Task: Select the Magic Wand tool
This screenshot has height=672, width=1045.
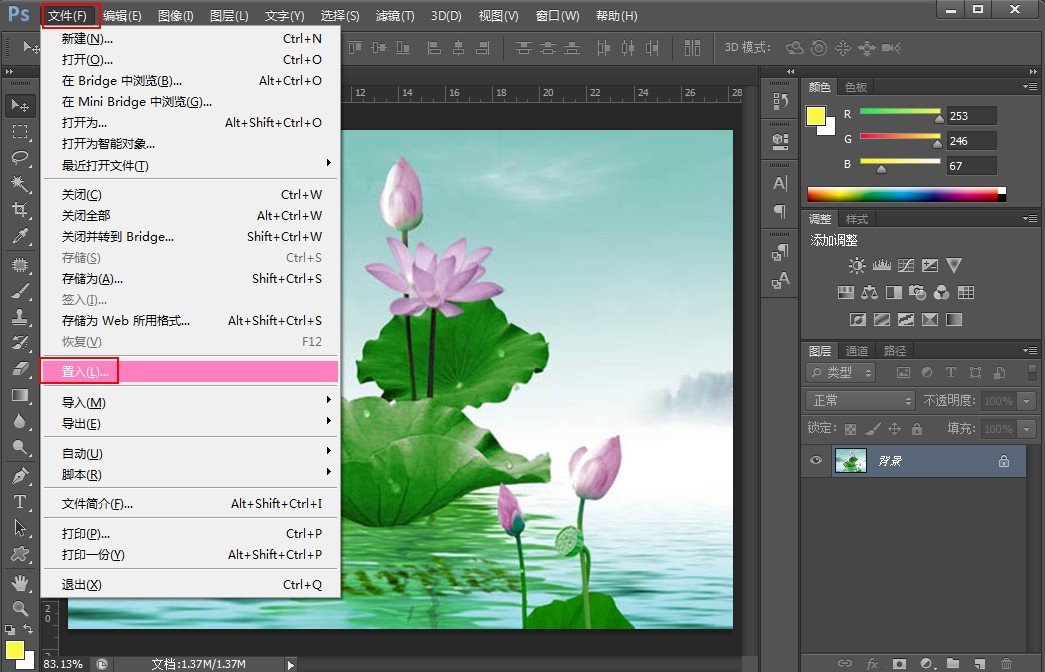Action: 19,184
